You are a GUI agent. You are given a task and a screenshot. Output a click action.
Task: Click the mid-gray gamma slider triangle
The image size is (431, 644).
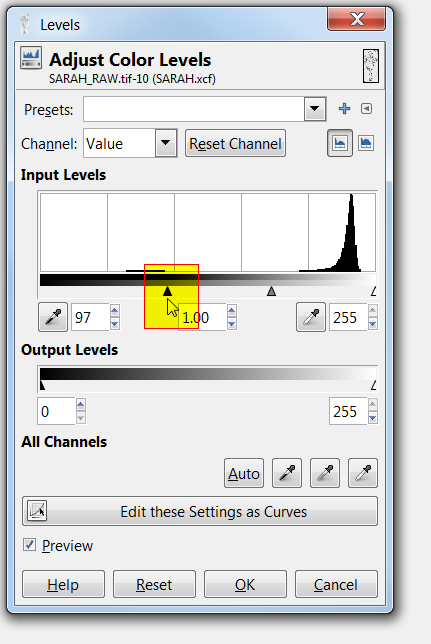pyautogui.click(x=271, y=291)
